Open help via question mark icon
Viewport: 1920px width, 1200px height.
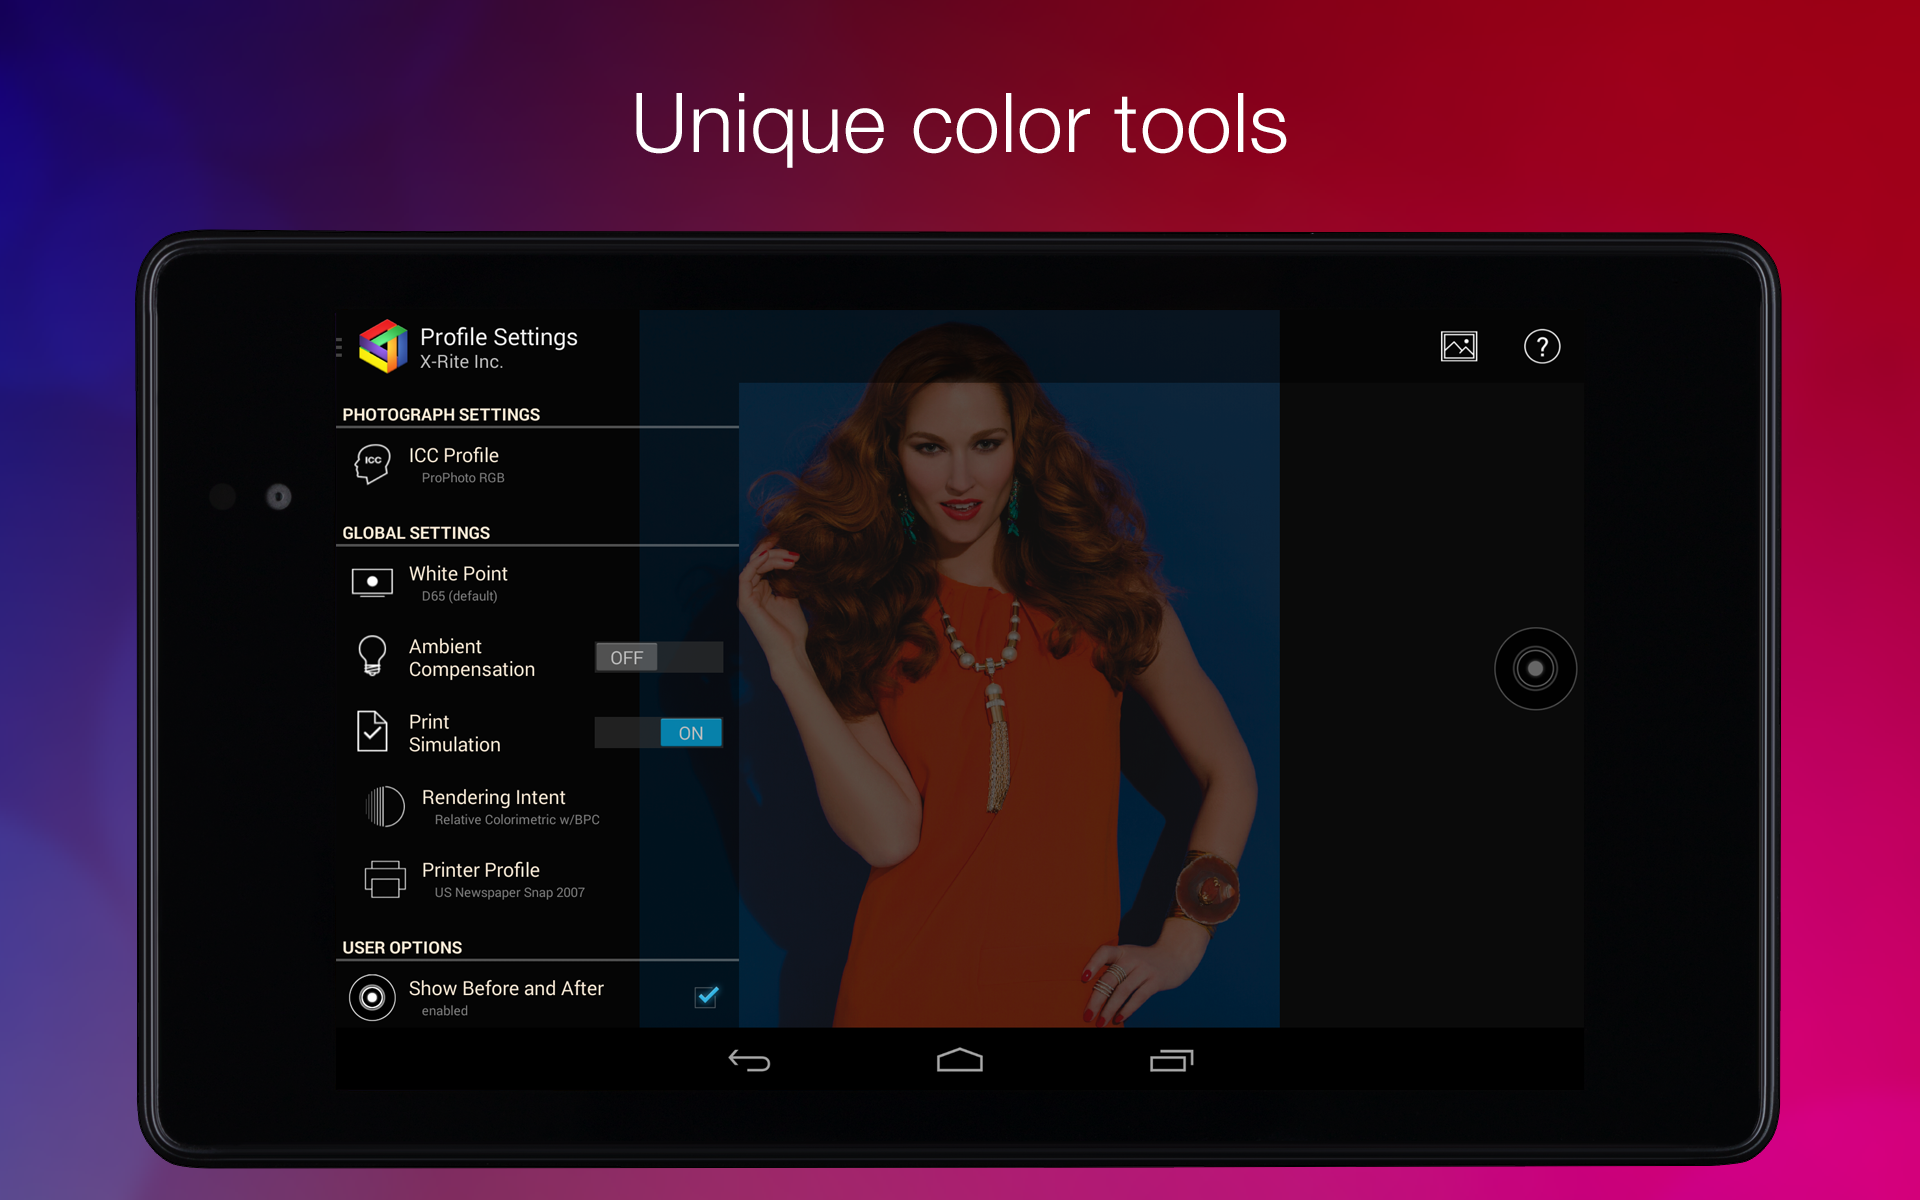pos(1541,347)
